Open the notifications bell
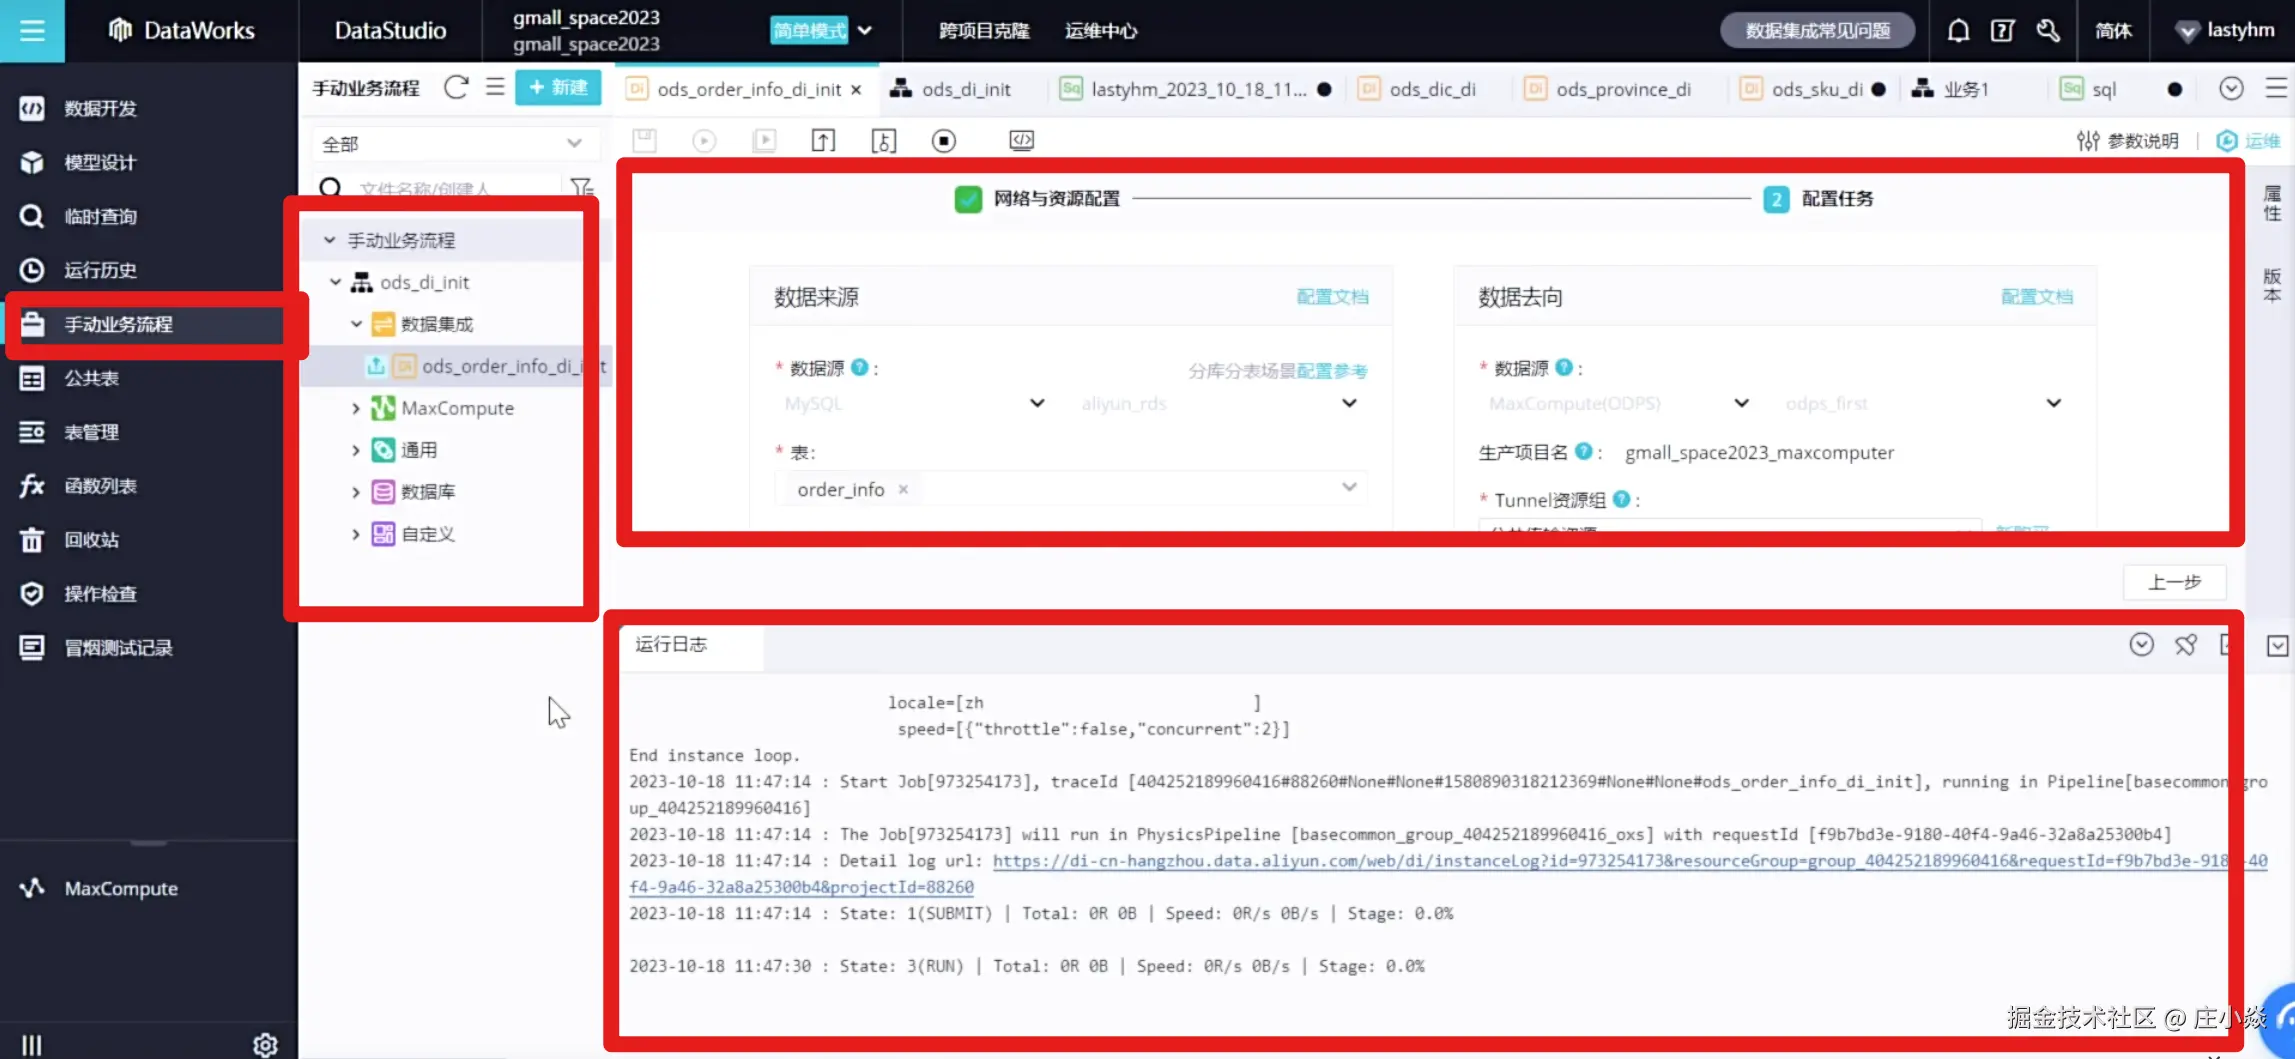The height and width of the screenshot is (1059, 2295). pyautogui.click(x=1958, y=31)
